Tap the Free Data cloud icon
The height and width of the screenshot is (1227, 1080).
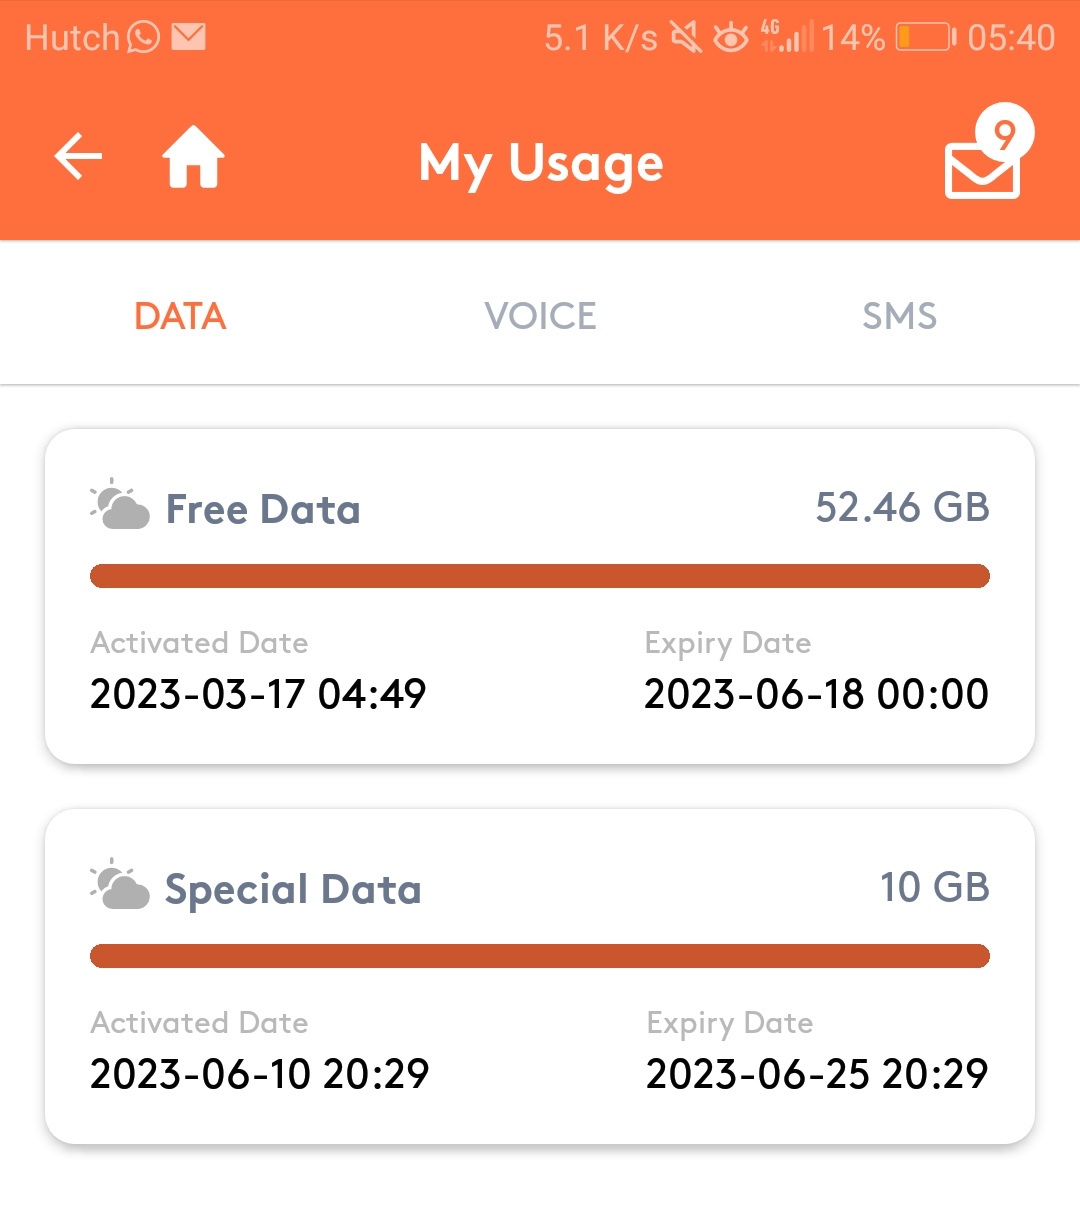point(120,504)
